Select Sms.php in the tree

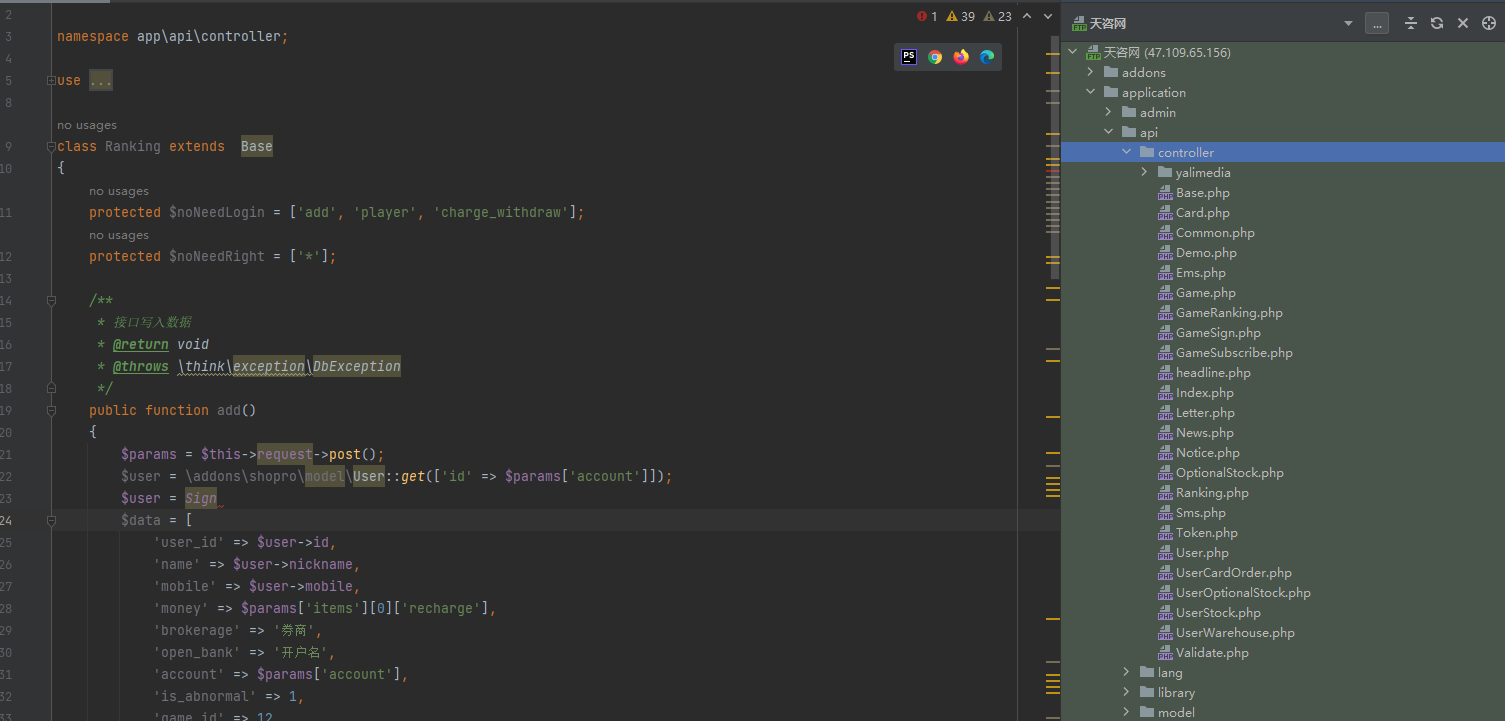pyautogui.click(x=1201, y=512)
